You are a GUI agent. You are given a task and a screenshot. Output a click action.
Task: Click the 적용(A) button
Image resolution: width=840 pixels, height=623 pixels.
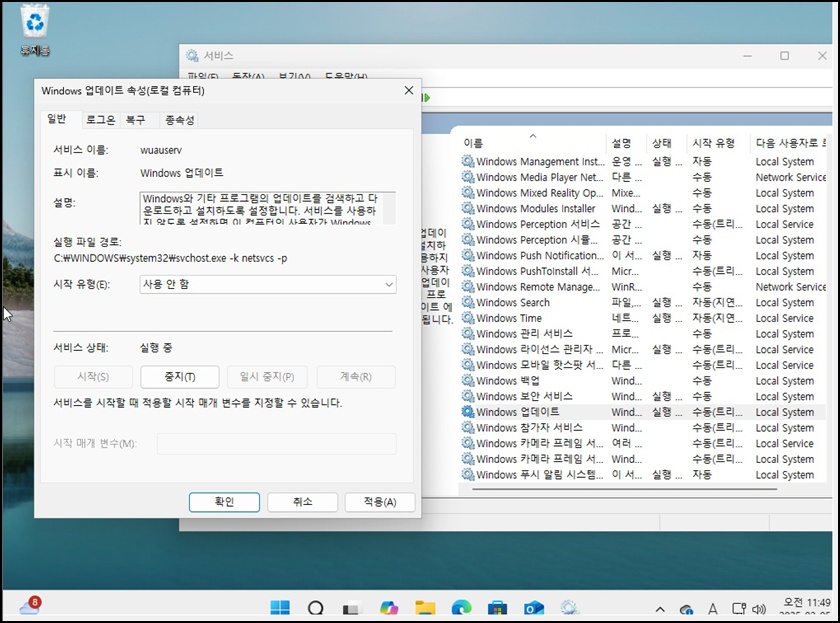pyautogui.click(x=380, y=502)
